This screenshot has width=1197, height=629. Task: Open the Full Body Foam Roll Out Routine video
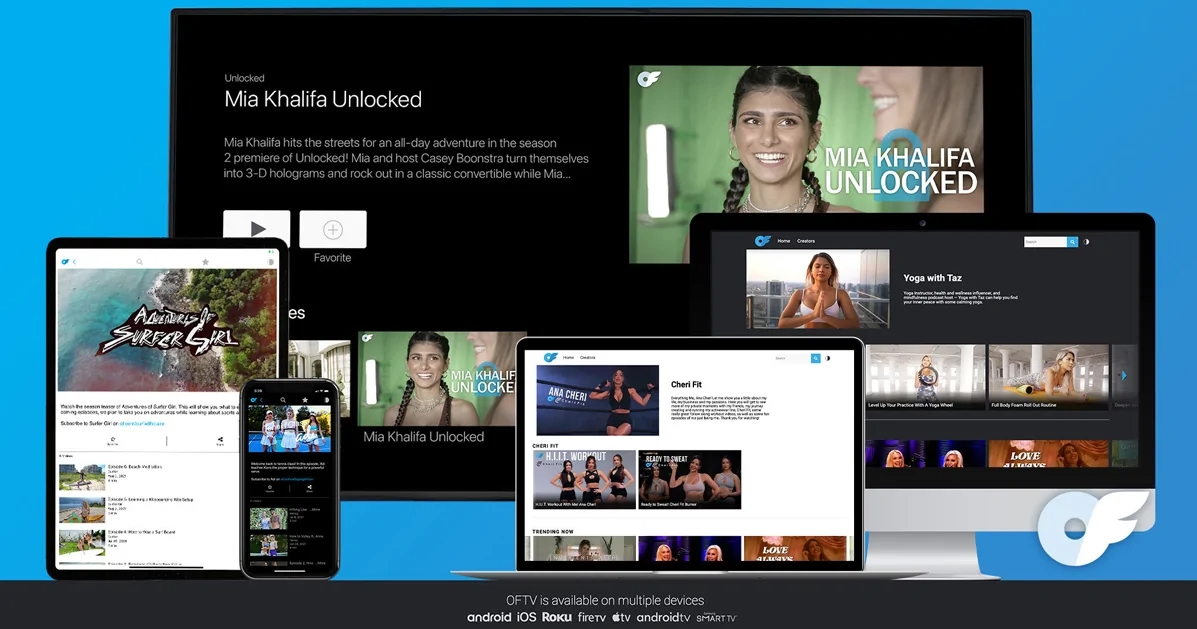[1048, 377]
